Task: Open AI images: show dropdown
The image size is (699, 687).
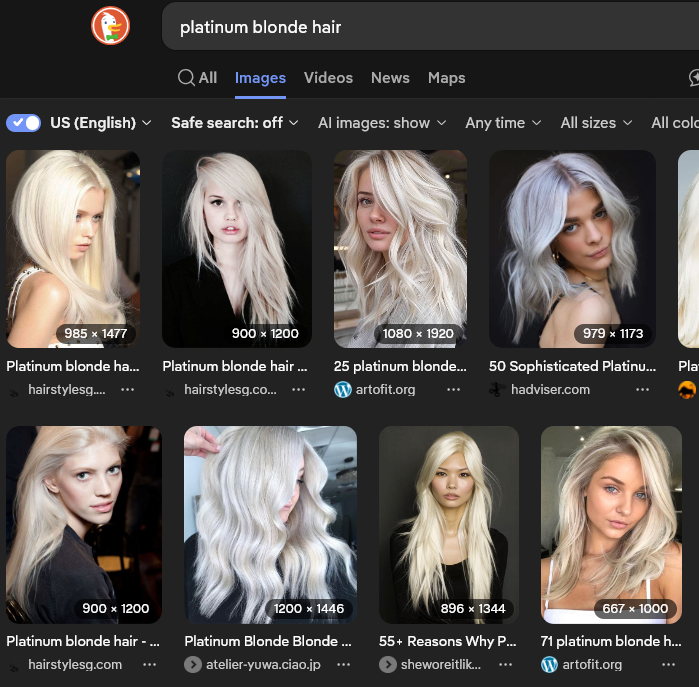Action: (382, 123)
